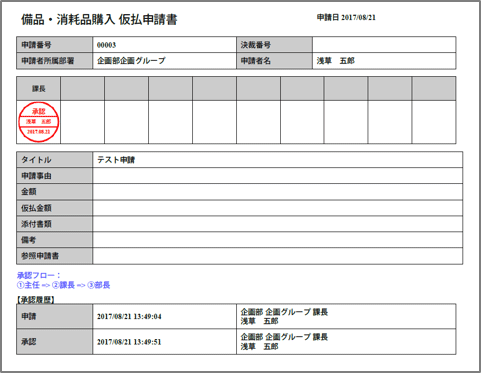This screenshot has width=482, height=374.
Task: Click the empty 仮払金額 field
Action: click(278, 208)
